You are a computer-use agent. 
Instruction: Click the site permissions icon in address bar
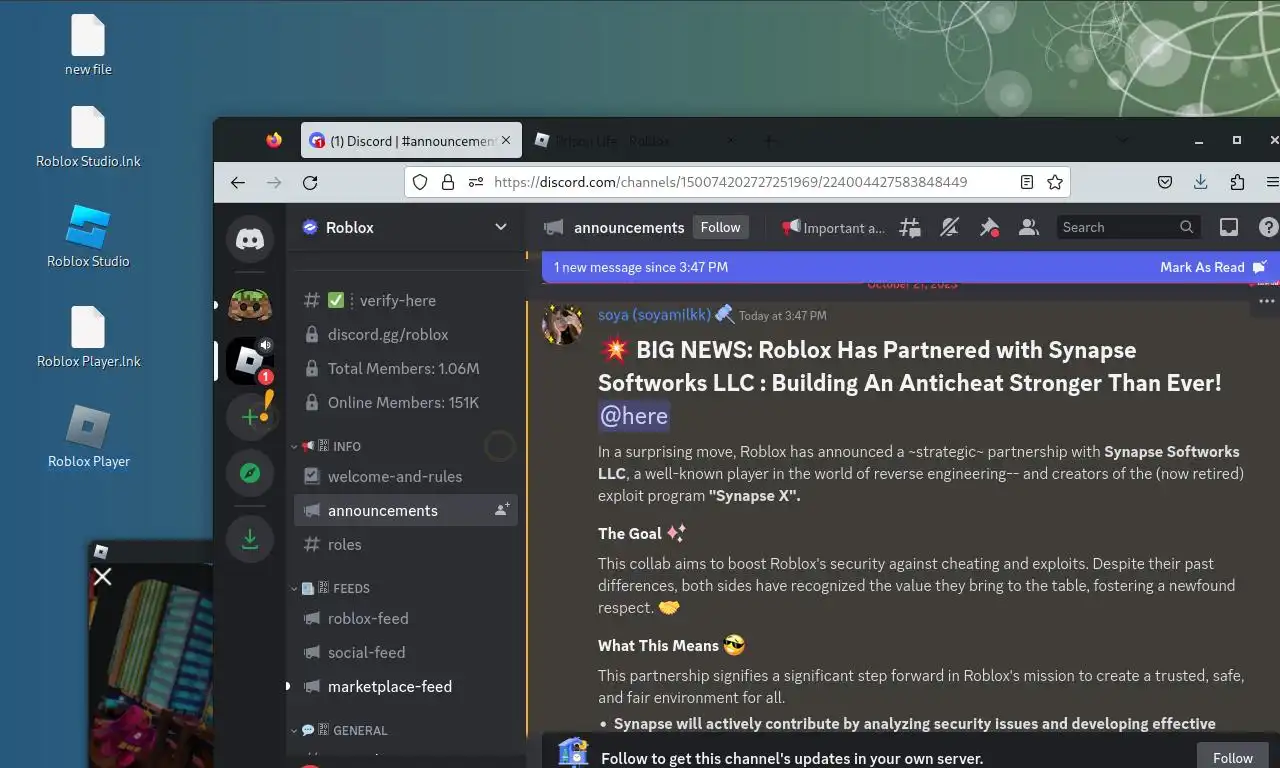(476, 182)
